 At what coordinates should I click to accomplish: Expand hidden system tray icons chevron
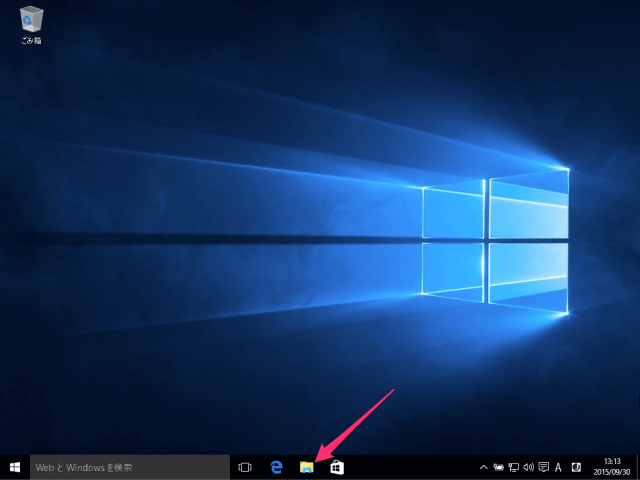tap(483, 467)
